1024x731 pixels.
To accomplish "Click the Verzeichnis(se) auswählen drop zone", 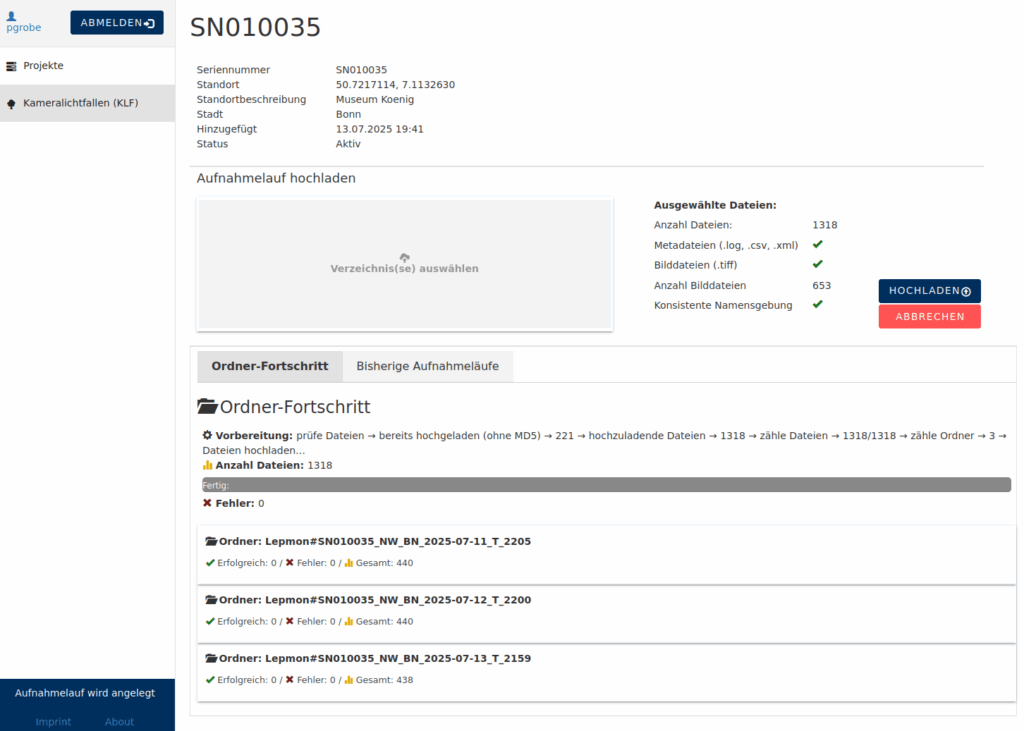I will coord(404,264).
